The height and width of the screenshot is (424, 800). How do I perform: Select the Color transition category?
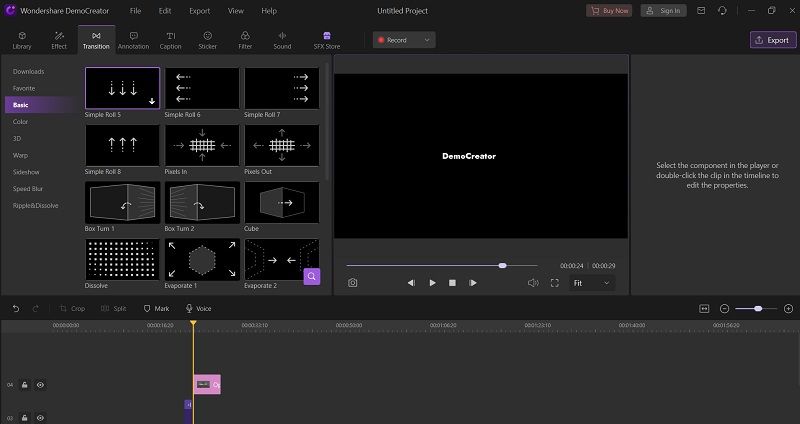20,121
